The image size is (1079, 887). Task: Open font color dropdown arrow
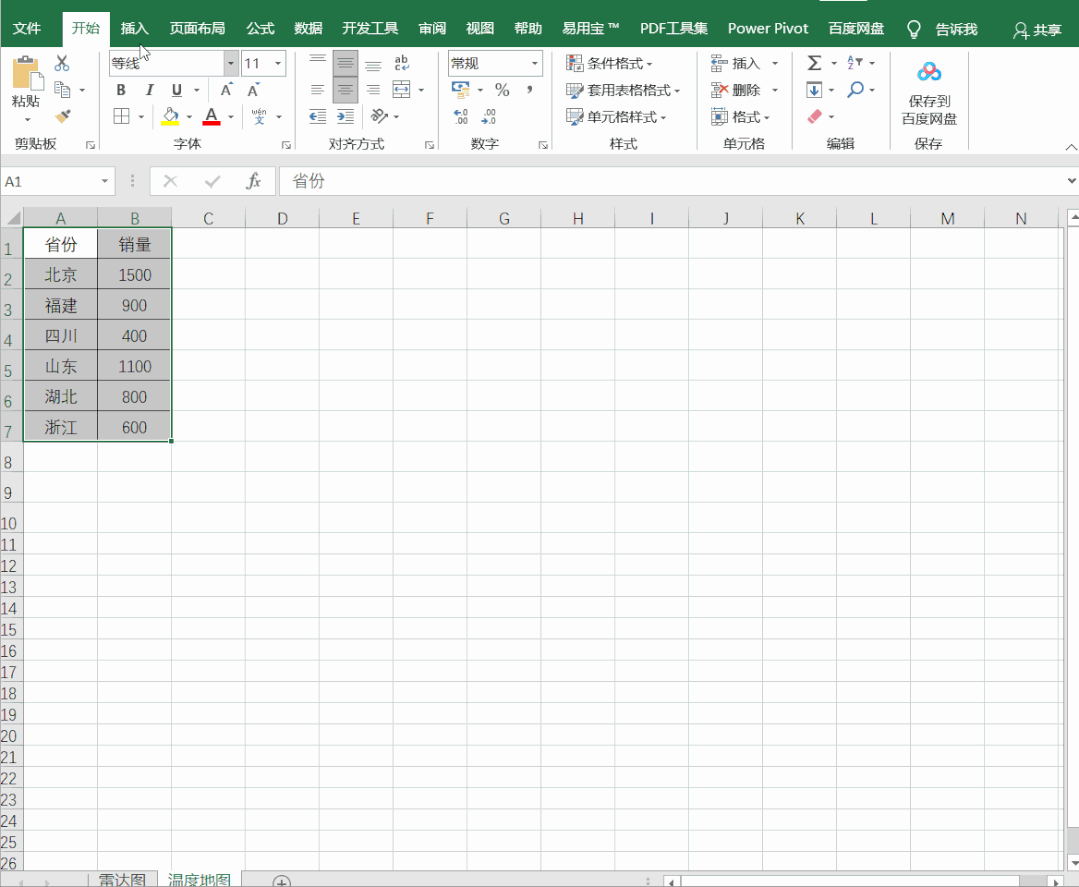(x=231, y=117)
